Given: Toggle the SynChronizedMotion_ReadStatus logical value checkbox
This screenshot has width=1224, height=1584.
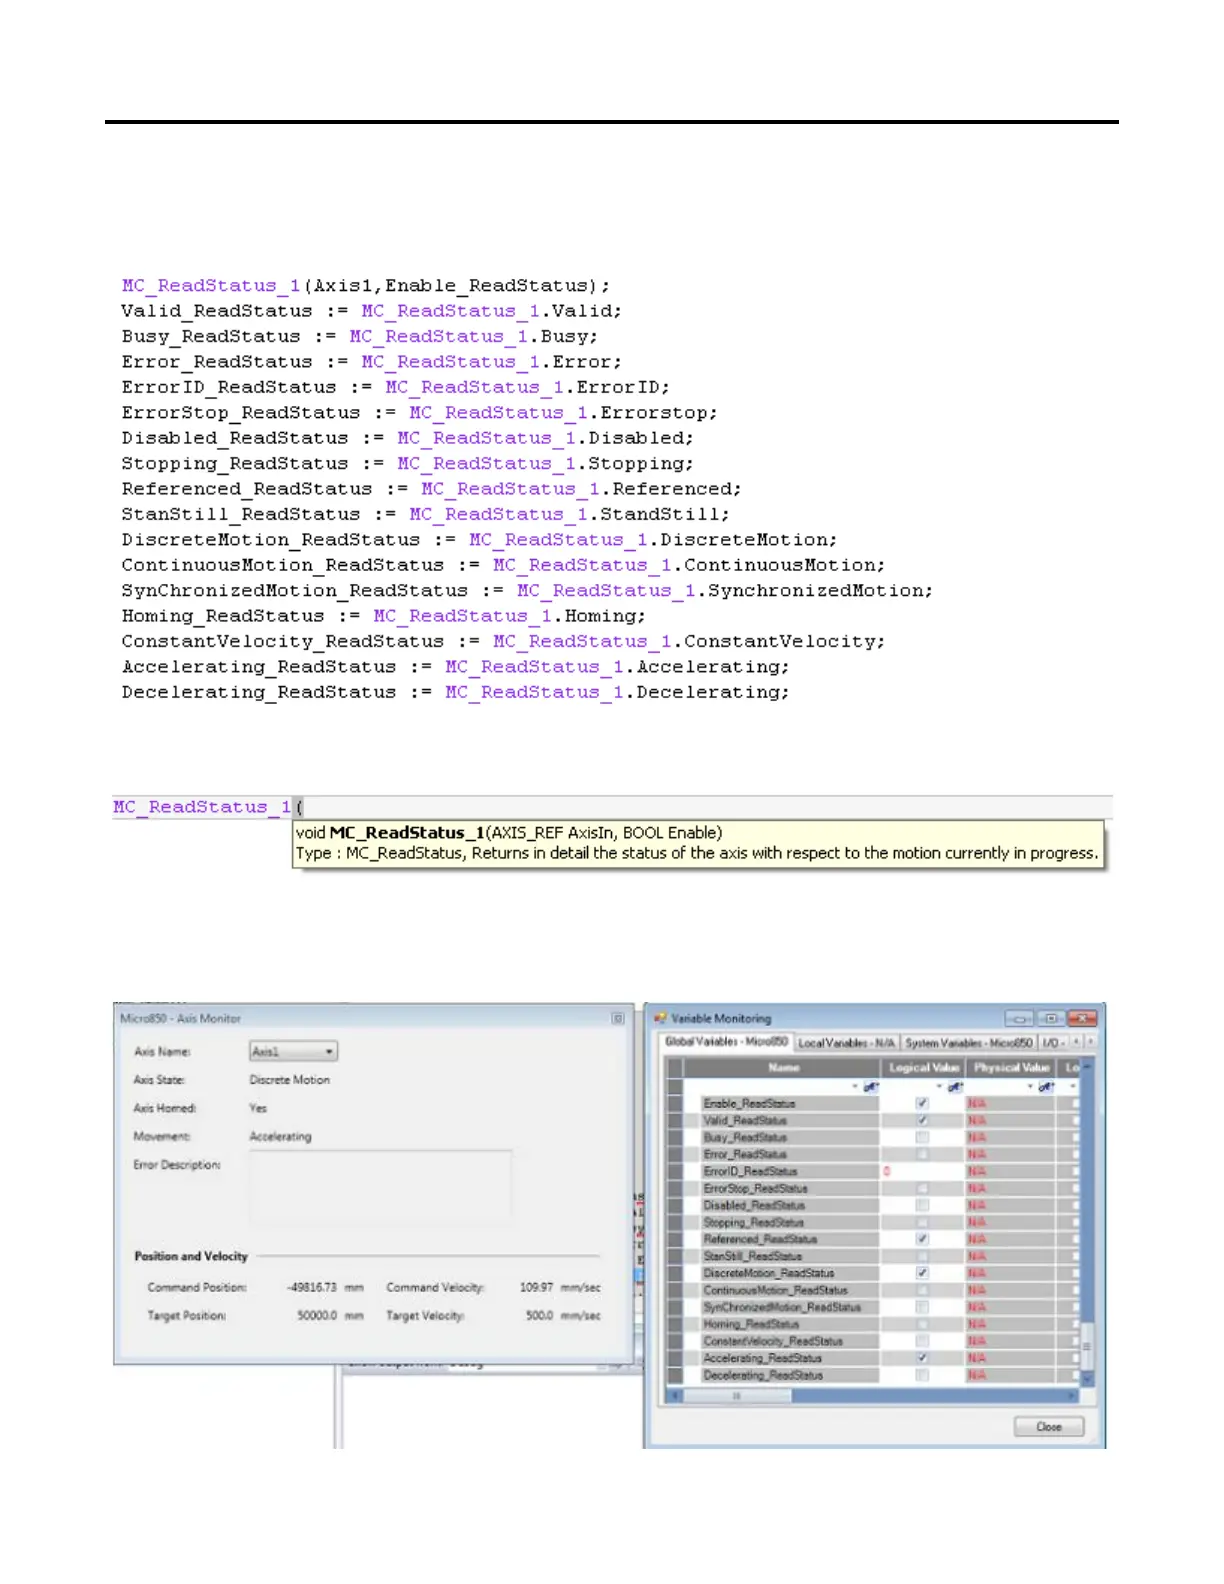Looking at the screenshot, I should click(922, 1307).
